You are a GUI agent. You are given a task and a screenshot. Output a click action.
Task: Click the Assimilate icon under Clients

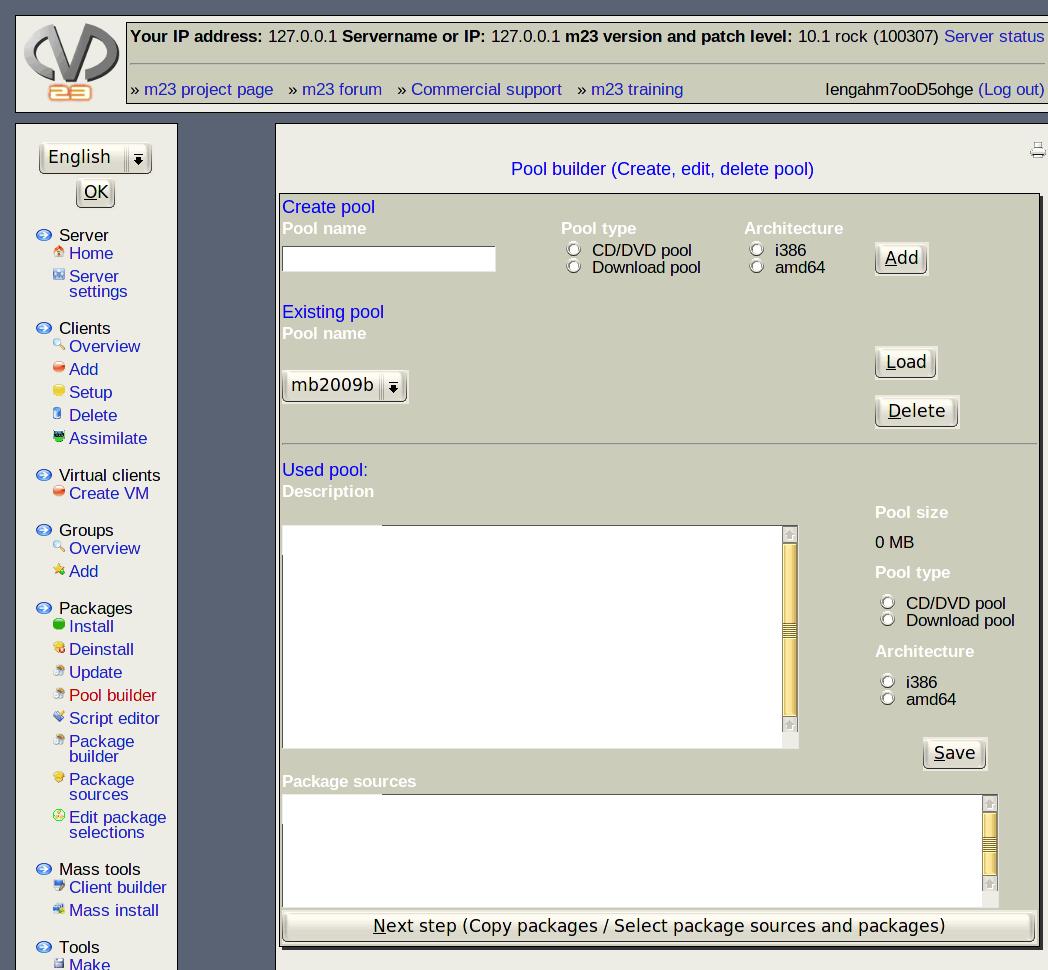click(59, 437)
